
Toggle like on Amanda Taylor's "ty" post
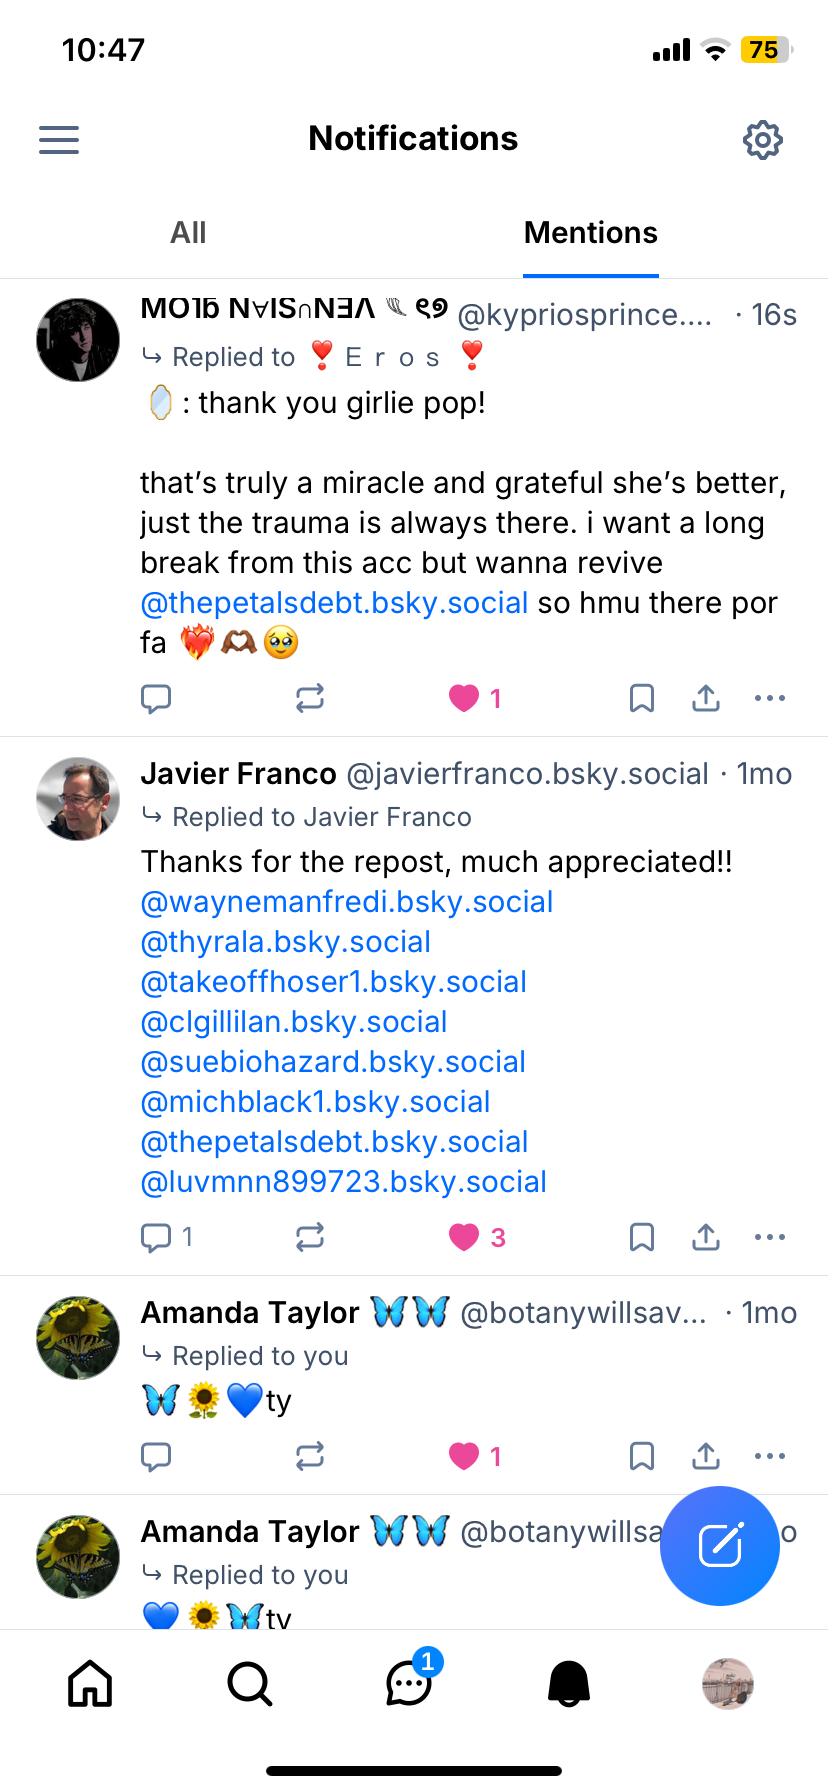[464, 1456]
